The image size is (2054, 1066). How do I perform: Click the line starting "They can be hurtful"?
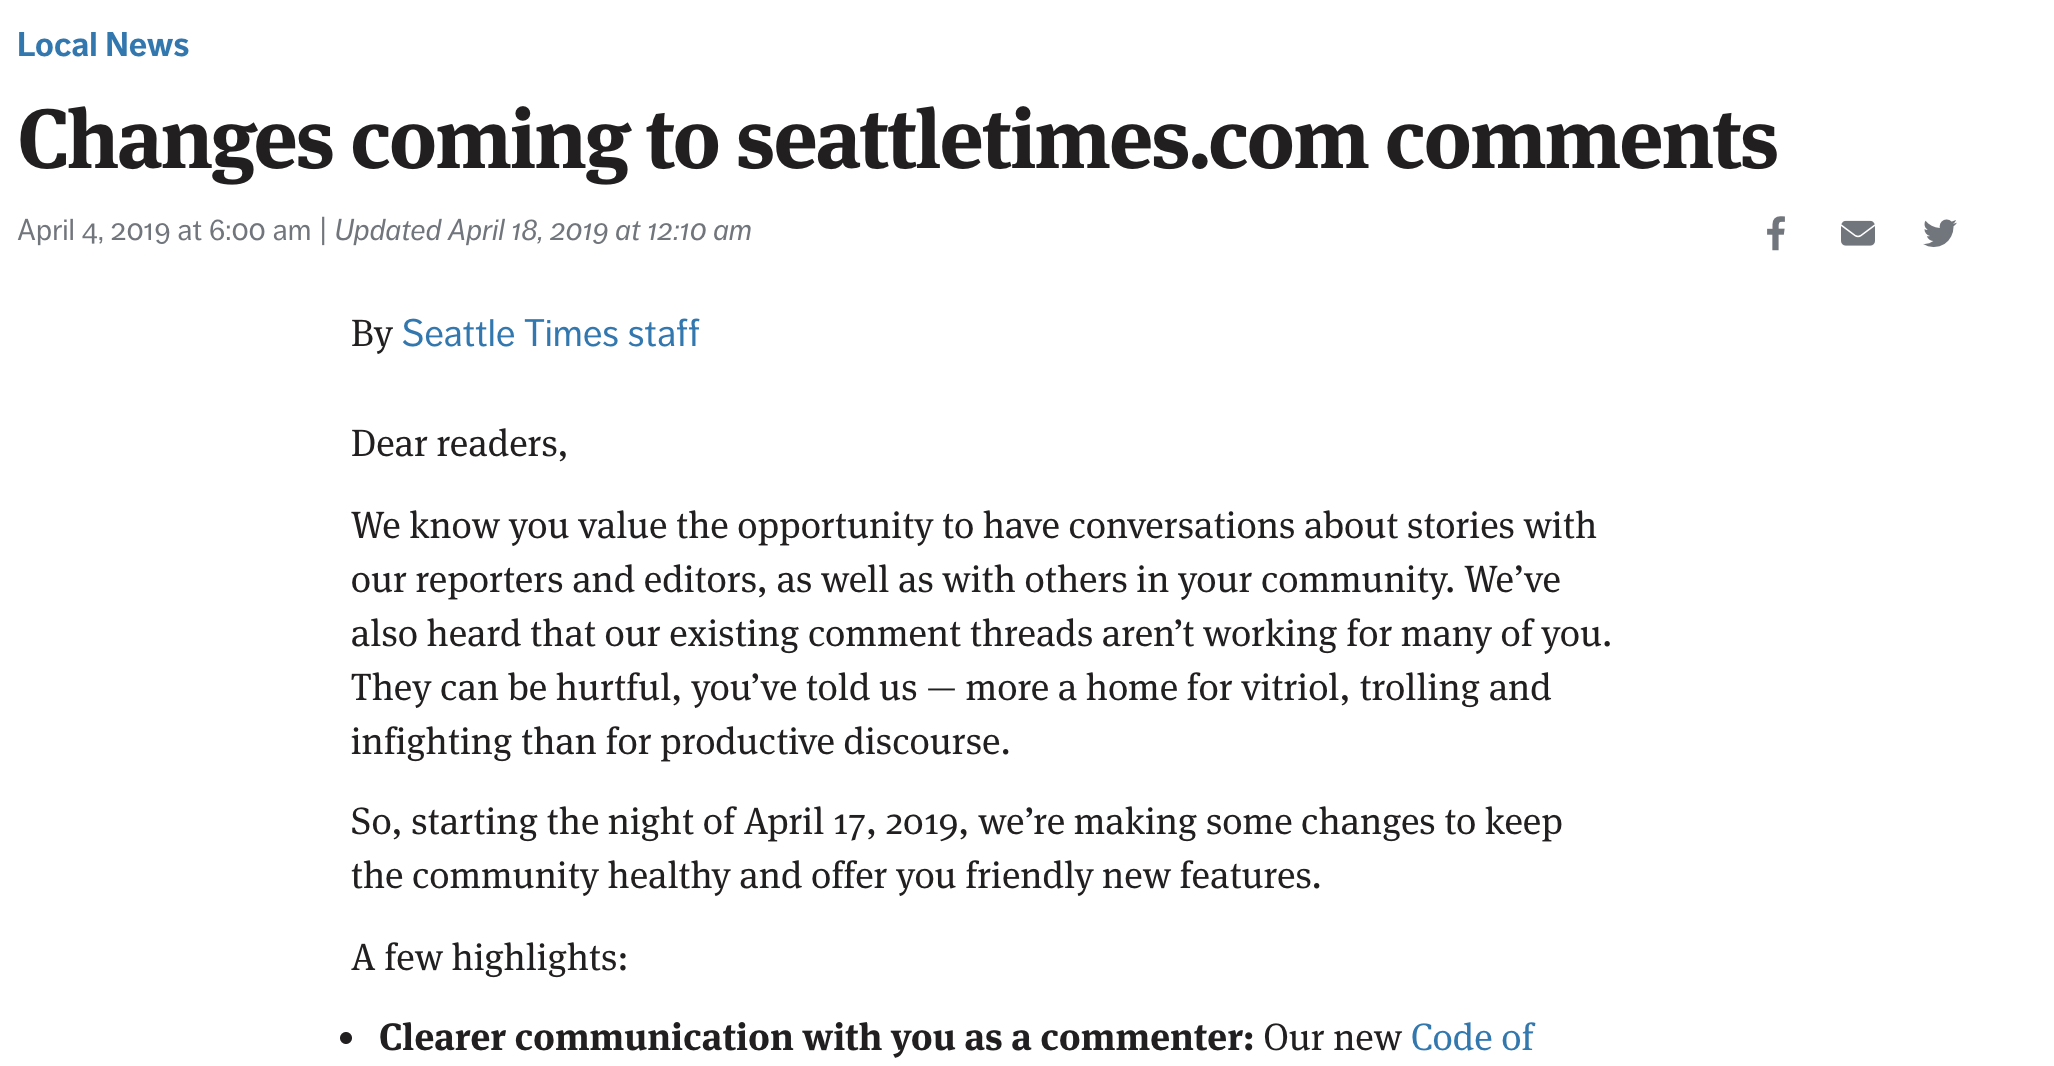coord(950,688)
